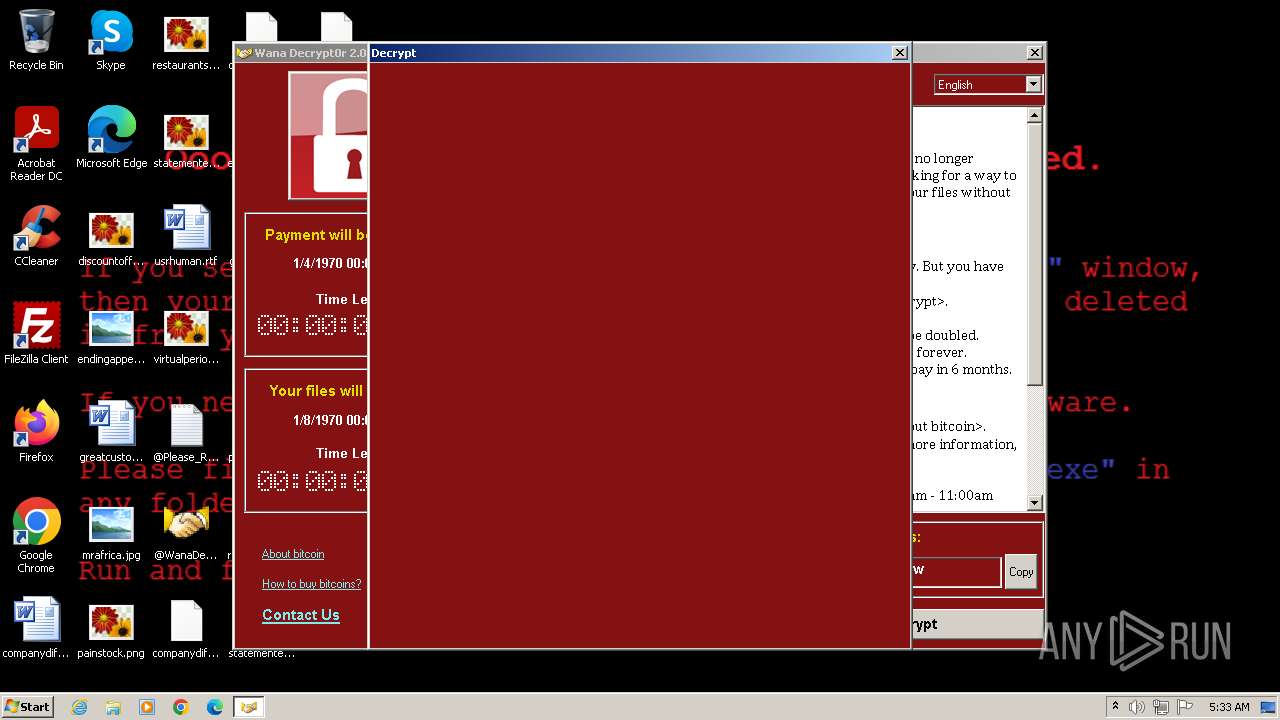Screen dimensions: 1280x720
Task: Show hidden tray icons arrow
Action: point(1116,707)
